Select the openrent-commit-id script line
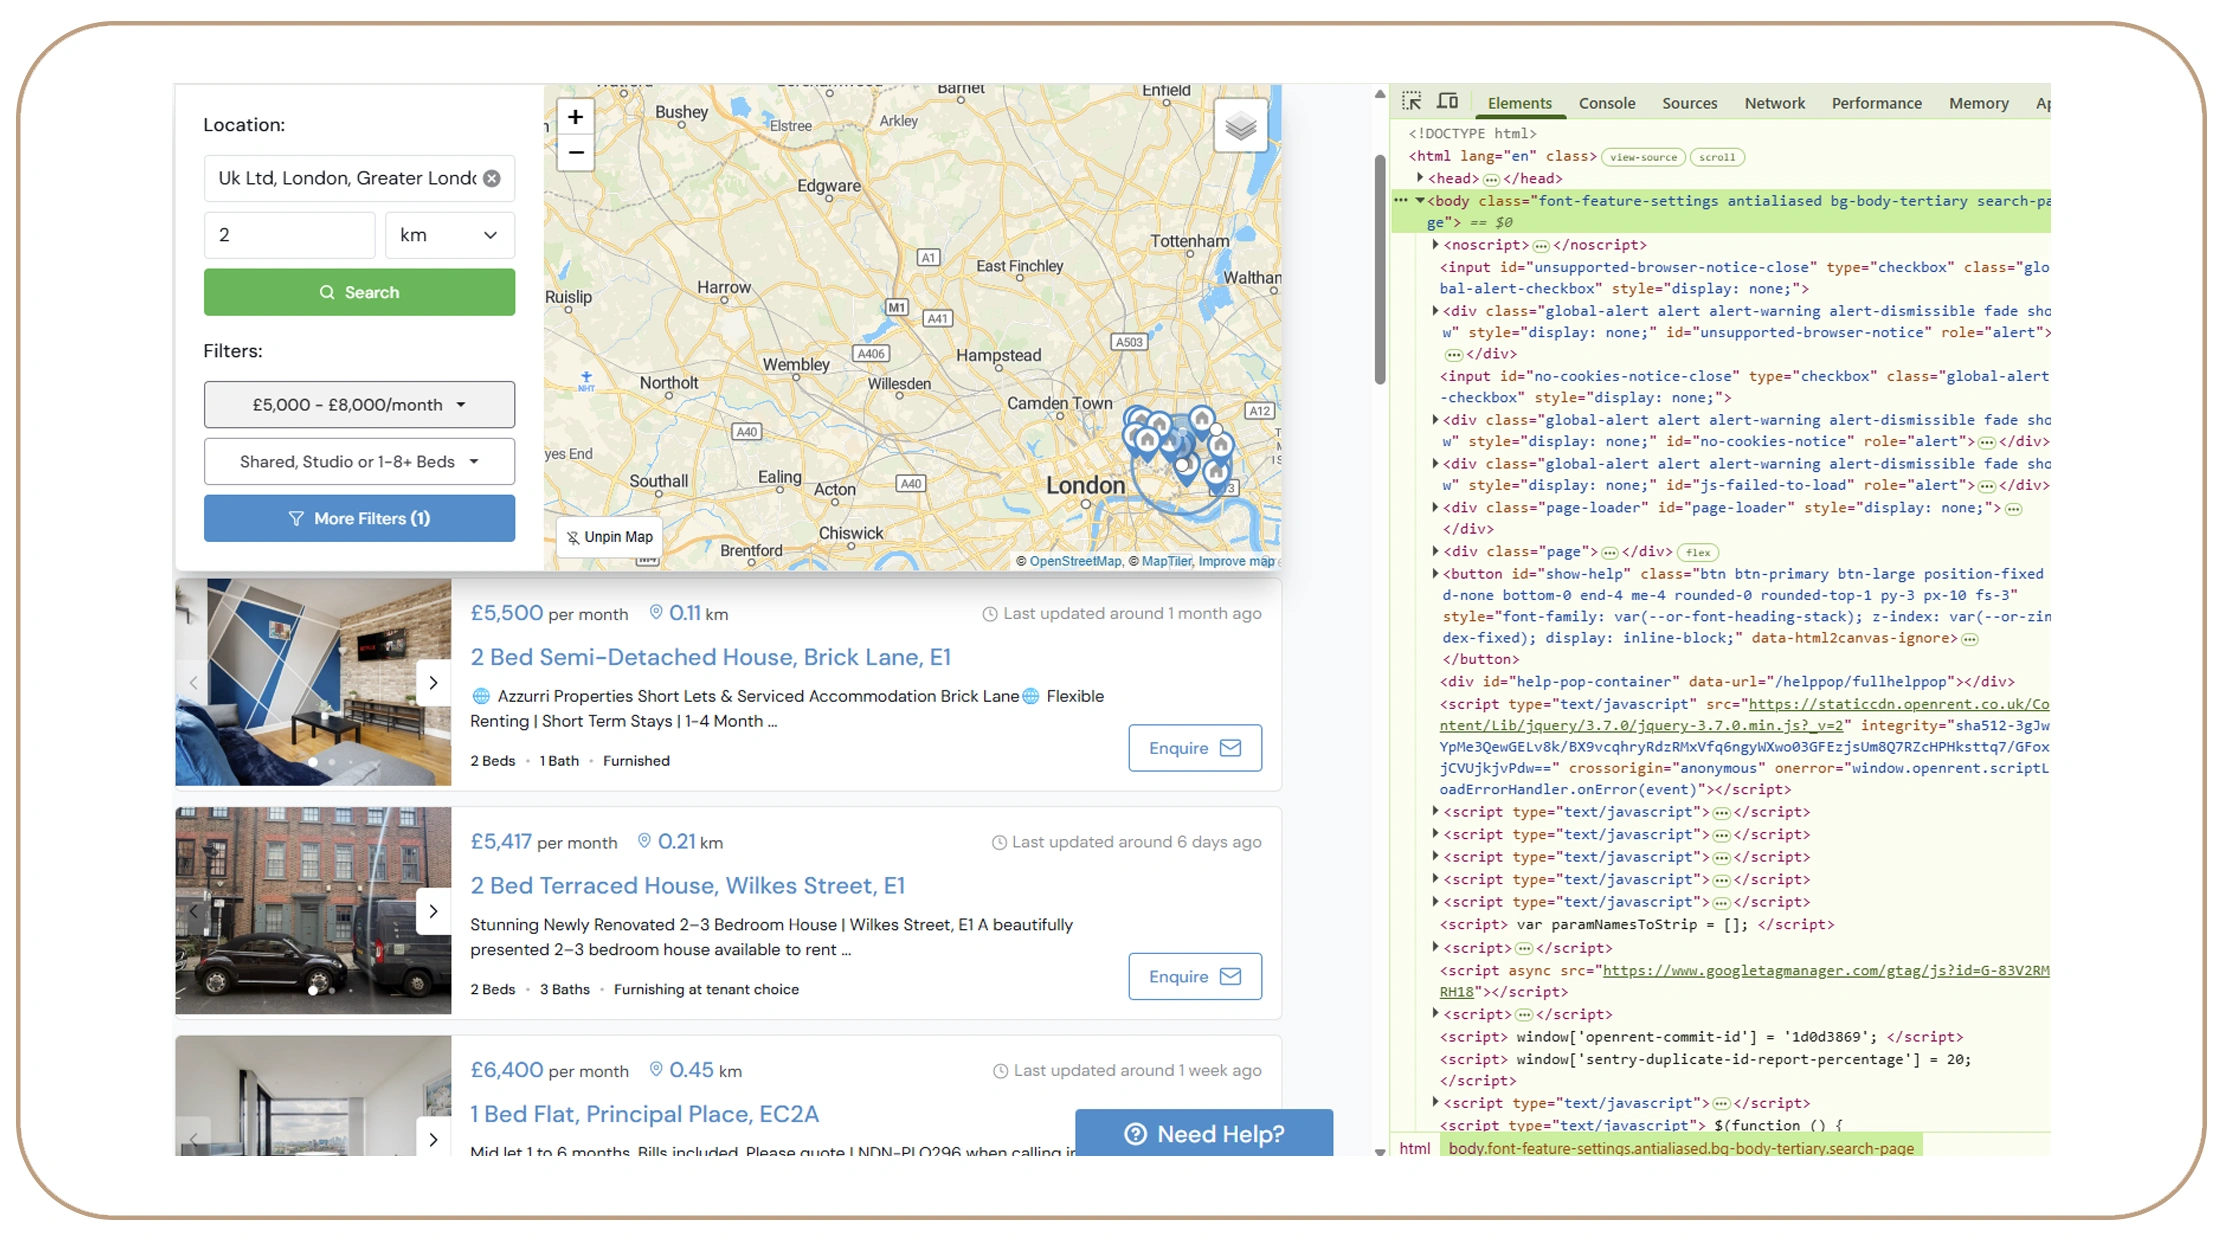The image size is (2223, 1240). 1701,1036
